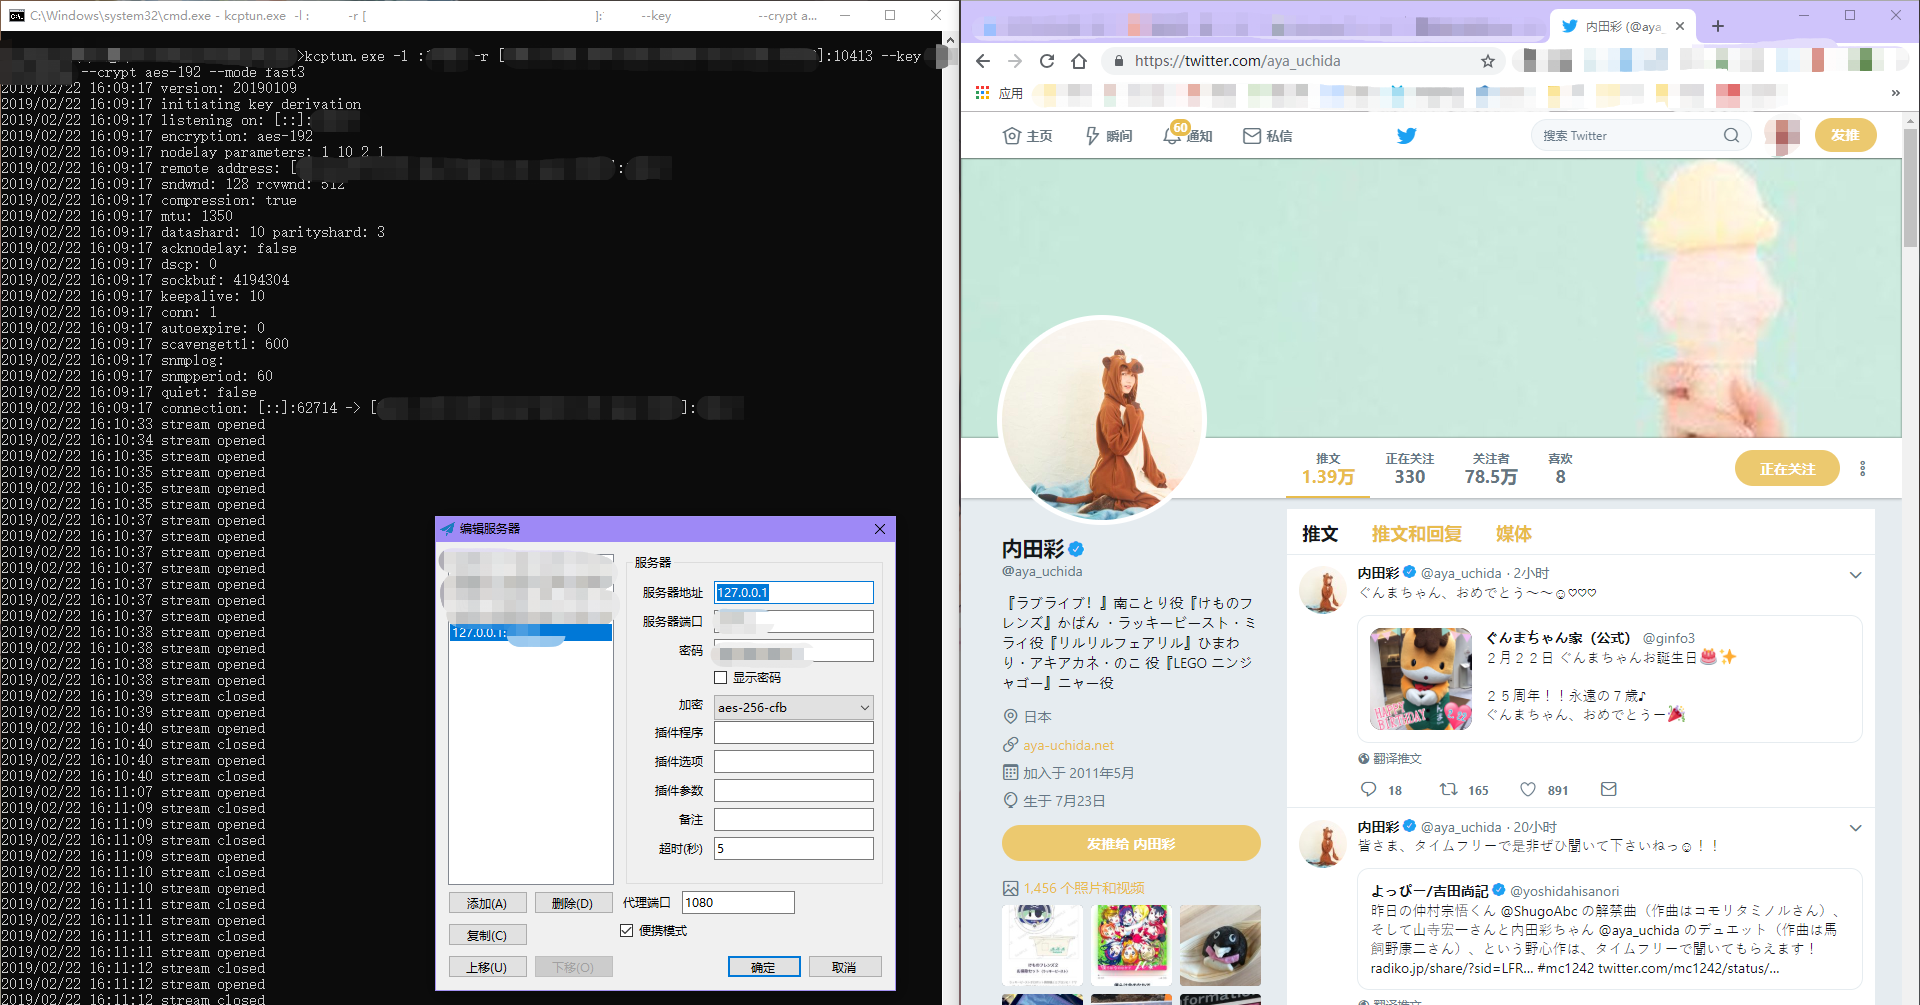
Task: Open the 通知 notifications bell icon
Action: [1172, 135]
